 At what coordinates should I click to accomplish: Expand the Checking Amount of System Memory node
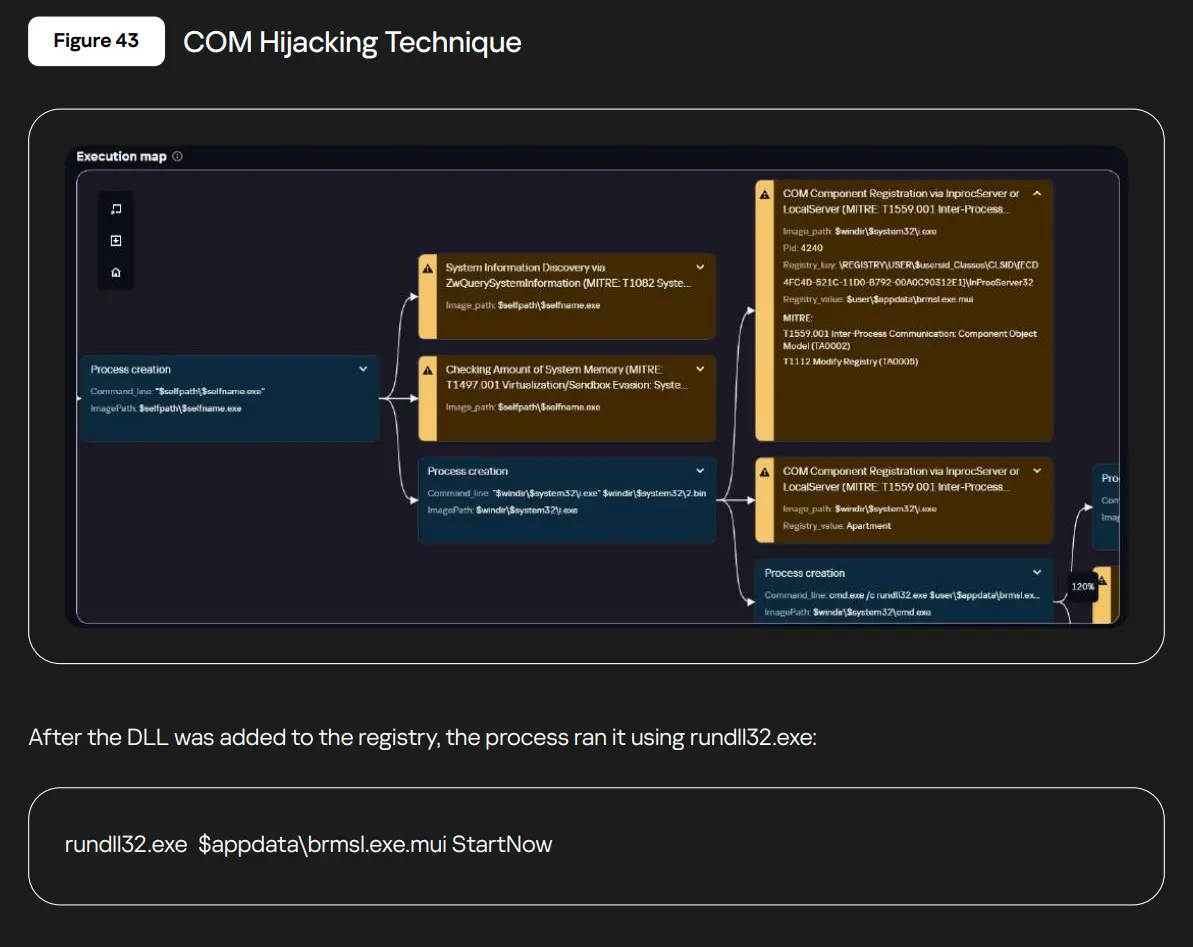(x=700, y=369)
